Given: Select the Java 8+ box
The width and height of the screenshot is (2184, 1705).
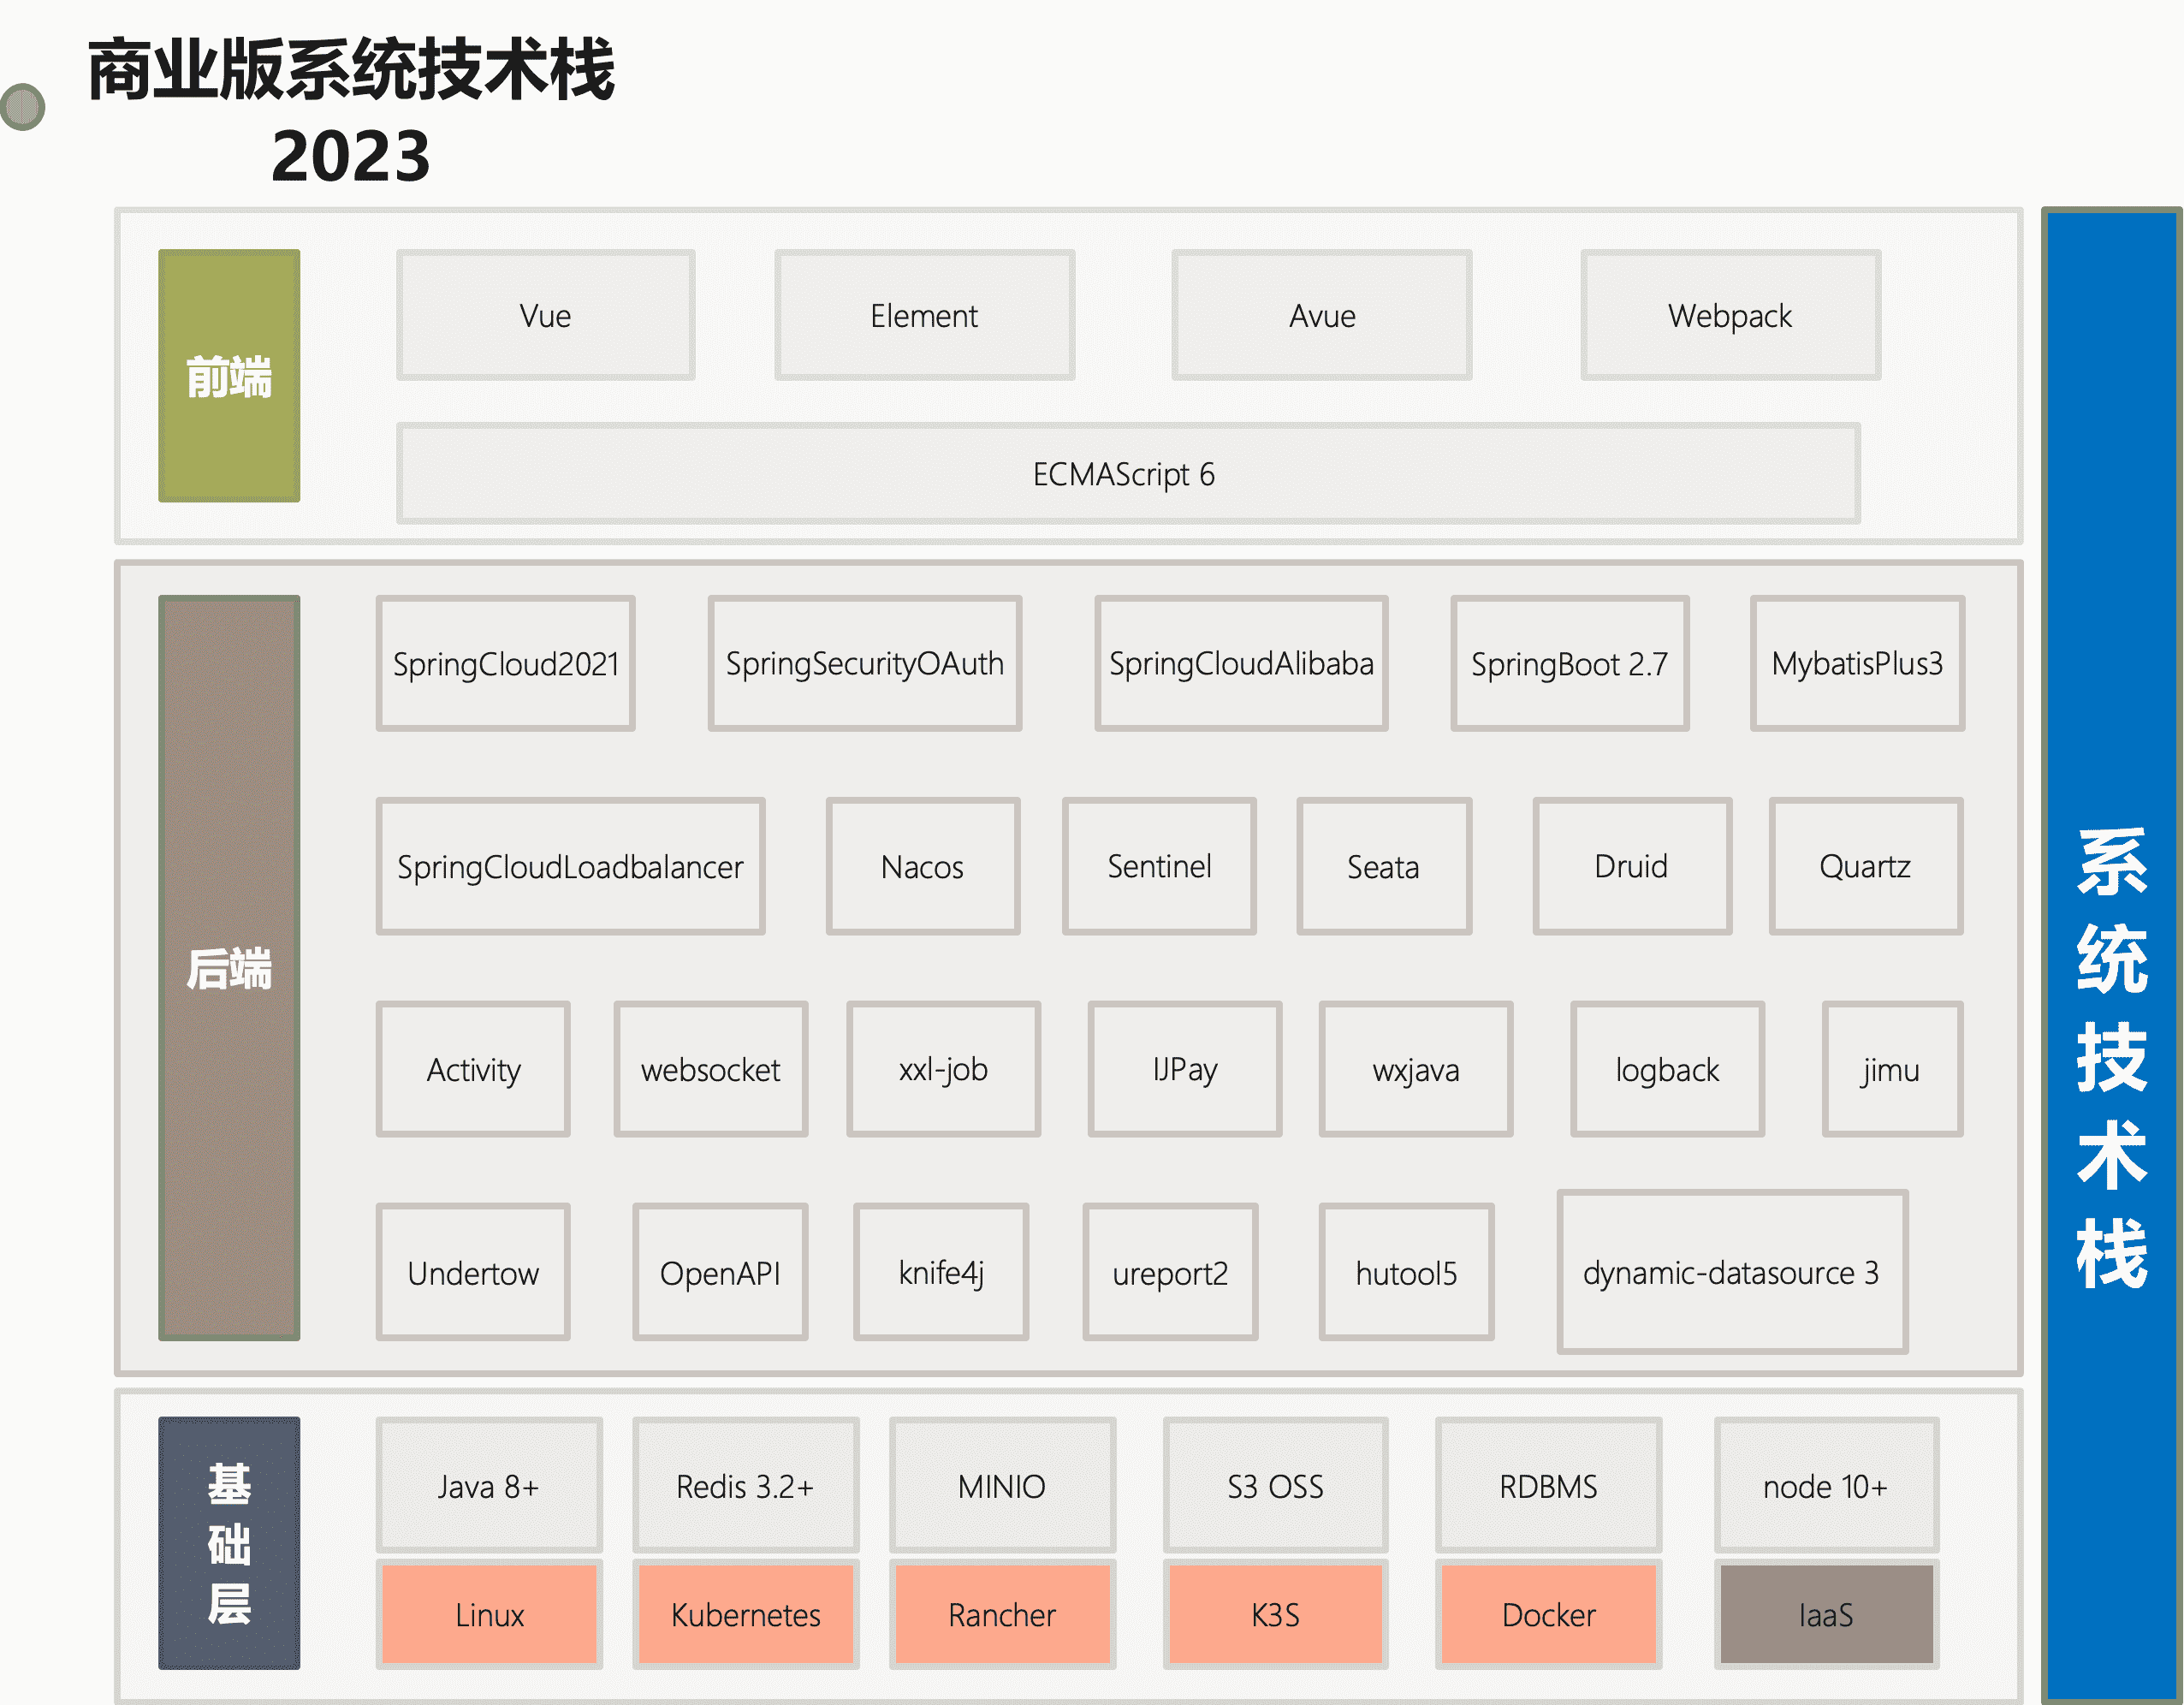Looking at the screenshot, I should click(489, 1486).
